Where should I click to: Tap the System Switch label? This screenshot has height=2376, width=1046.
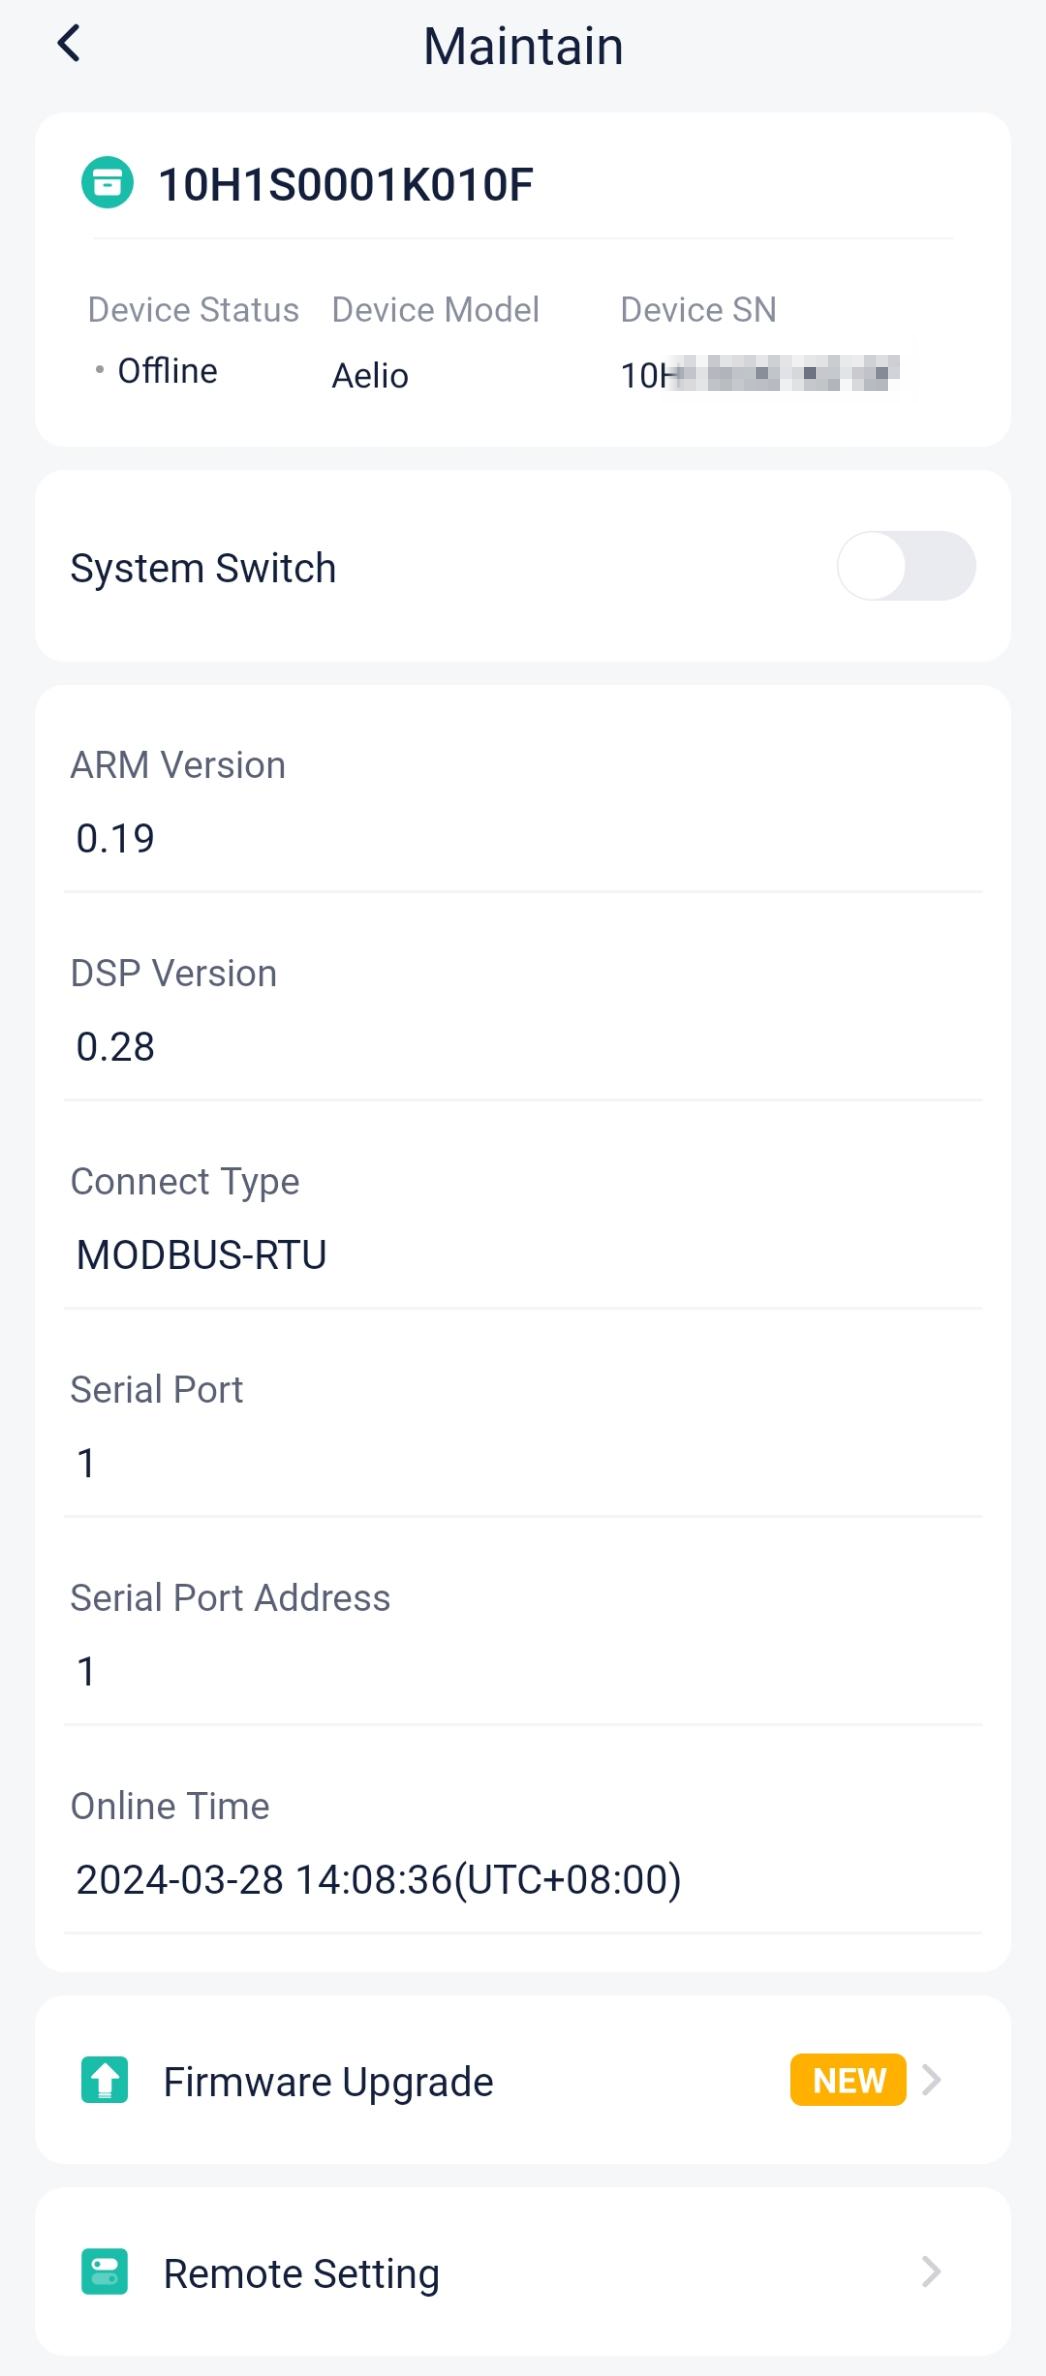[203, 568]
